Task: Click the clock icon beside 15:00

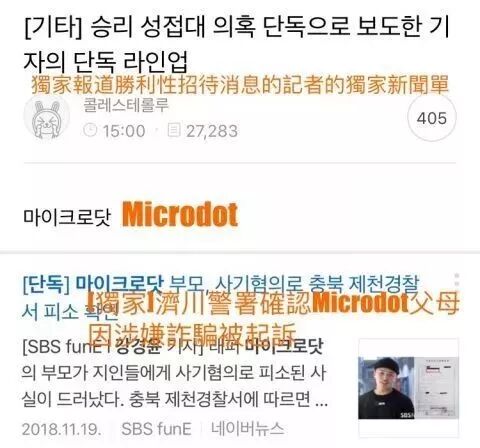Action: pyautogui.click(x=90, y=130)
